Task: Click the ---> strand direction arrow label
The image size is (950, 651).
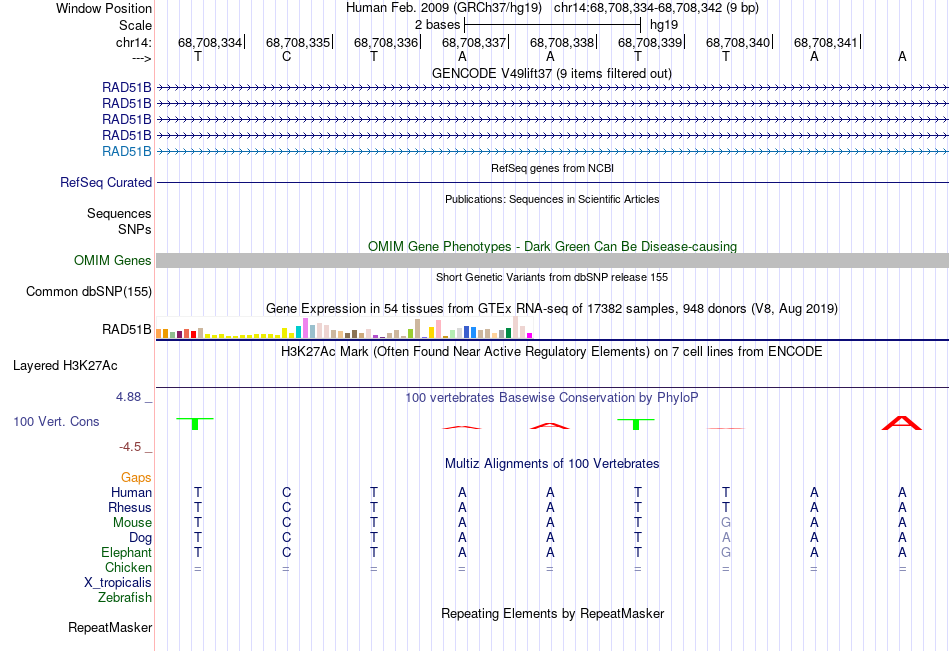Action: 141,58
